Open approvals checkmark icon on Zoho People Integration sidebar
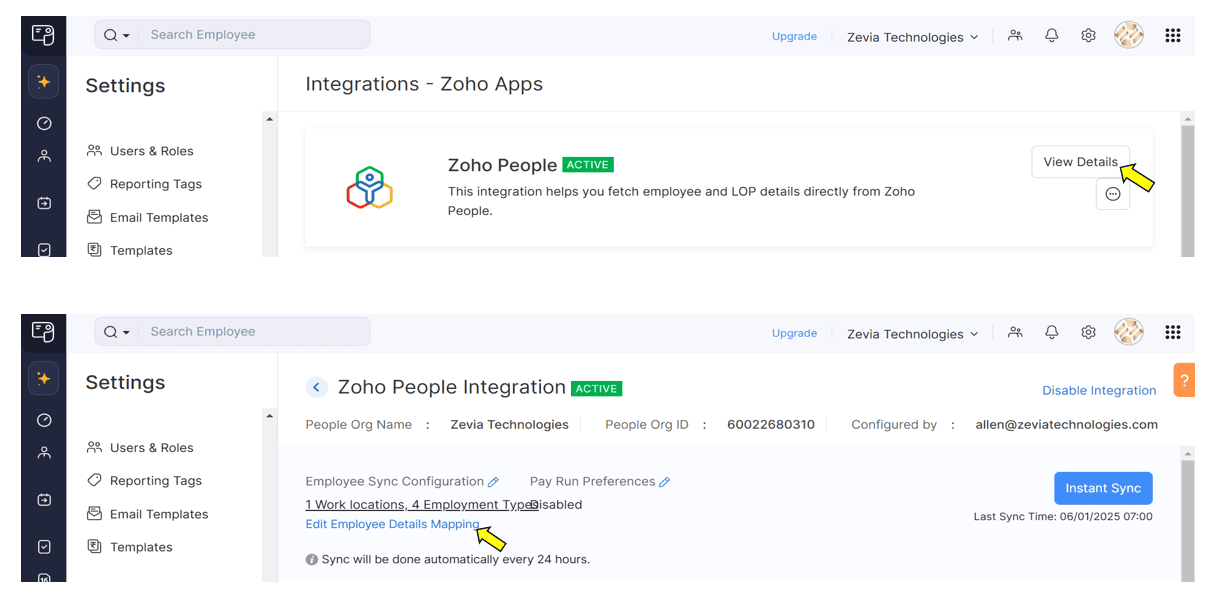The image size is (1224, 606). pyautogui.click(x=44, y=547)
